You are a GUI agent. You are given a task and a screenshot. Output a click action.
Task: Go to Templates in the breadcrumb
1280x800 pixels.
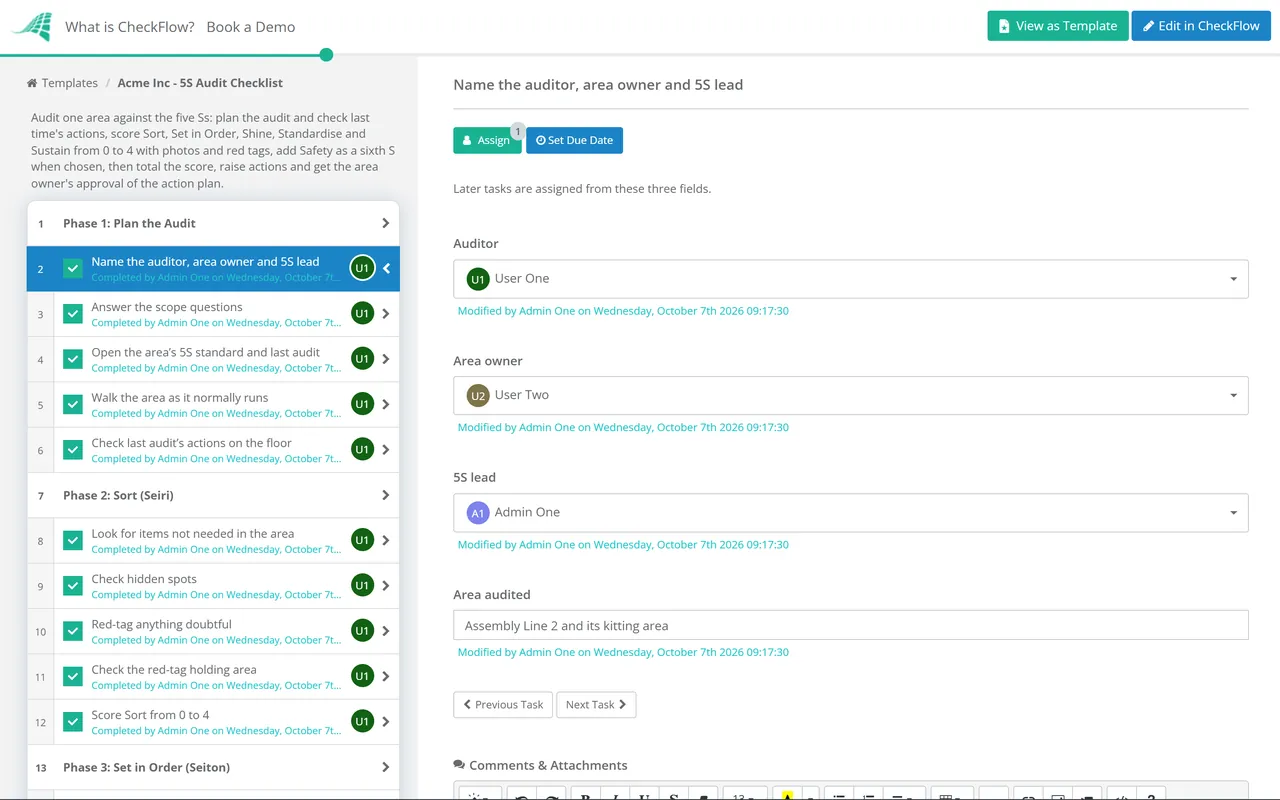[70, 83]
